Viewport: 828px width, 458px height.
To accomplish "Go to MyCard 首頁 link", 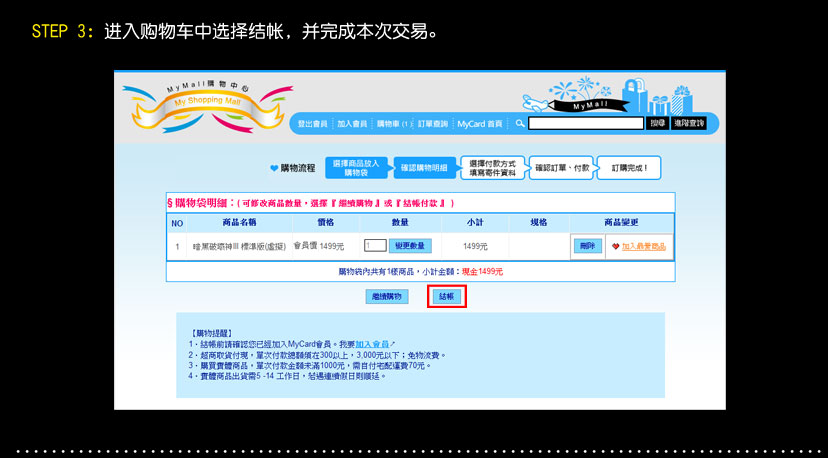I will (x=479, y=124).
